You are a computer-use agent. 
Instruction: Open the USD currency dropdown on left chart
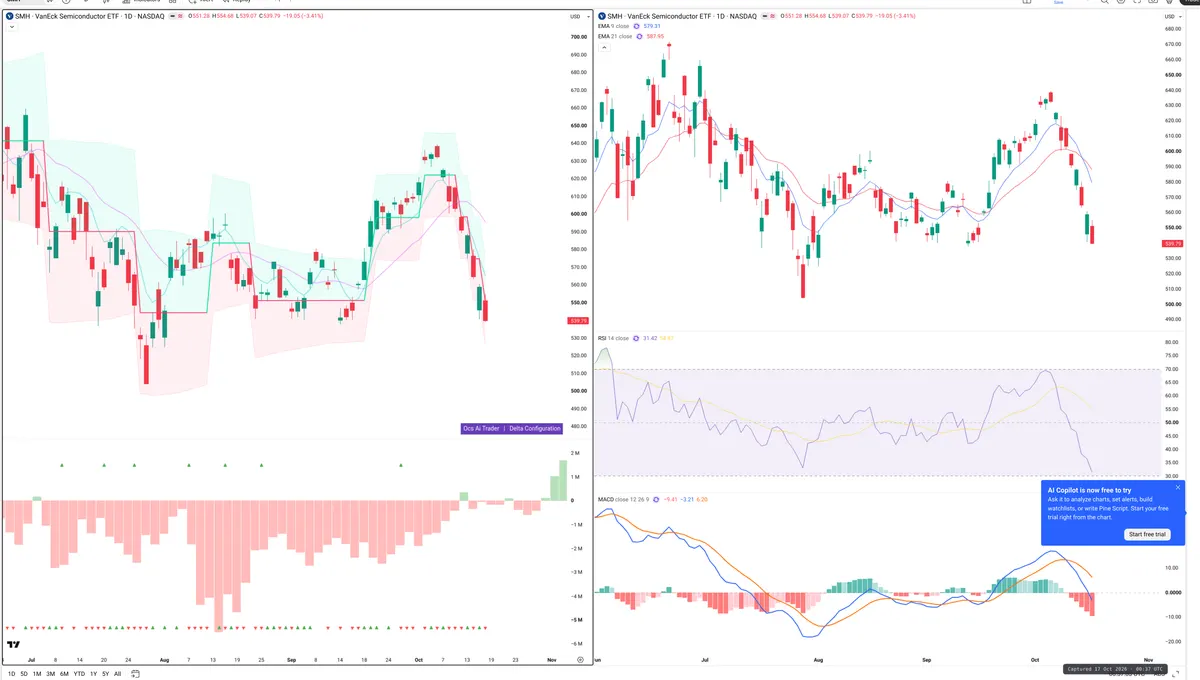point(577,16)
